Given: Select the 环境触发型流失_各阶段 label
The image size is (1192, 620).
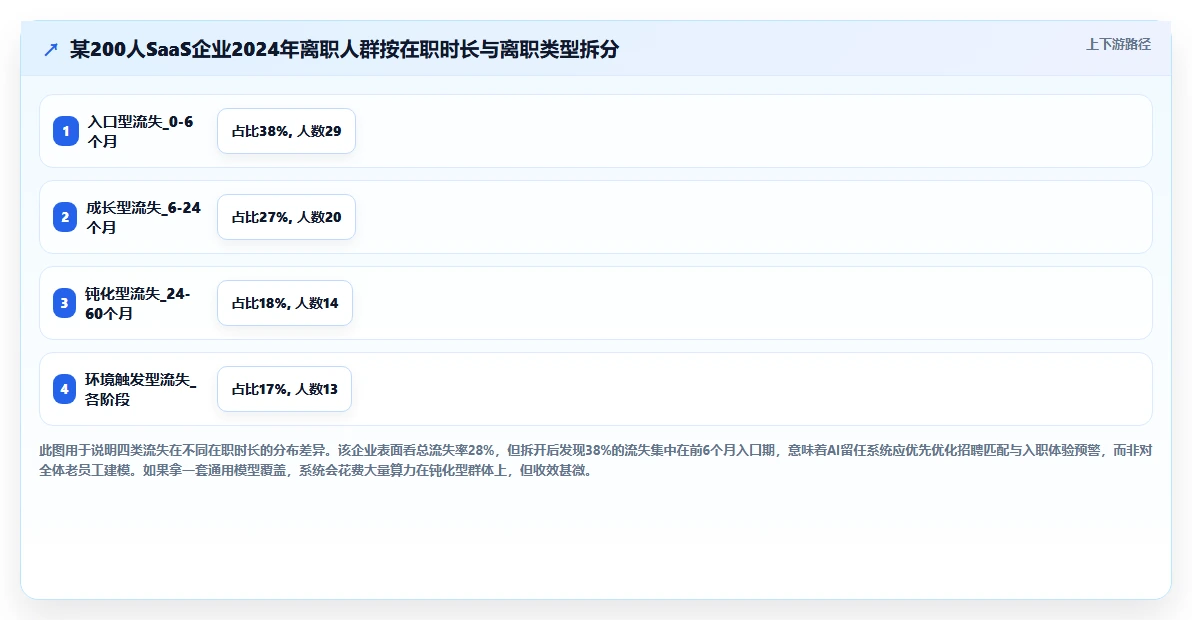Looking at the screenshot, I should pyautogui.click(x=141, y=389).
